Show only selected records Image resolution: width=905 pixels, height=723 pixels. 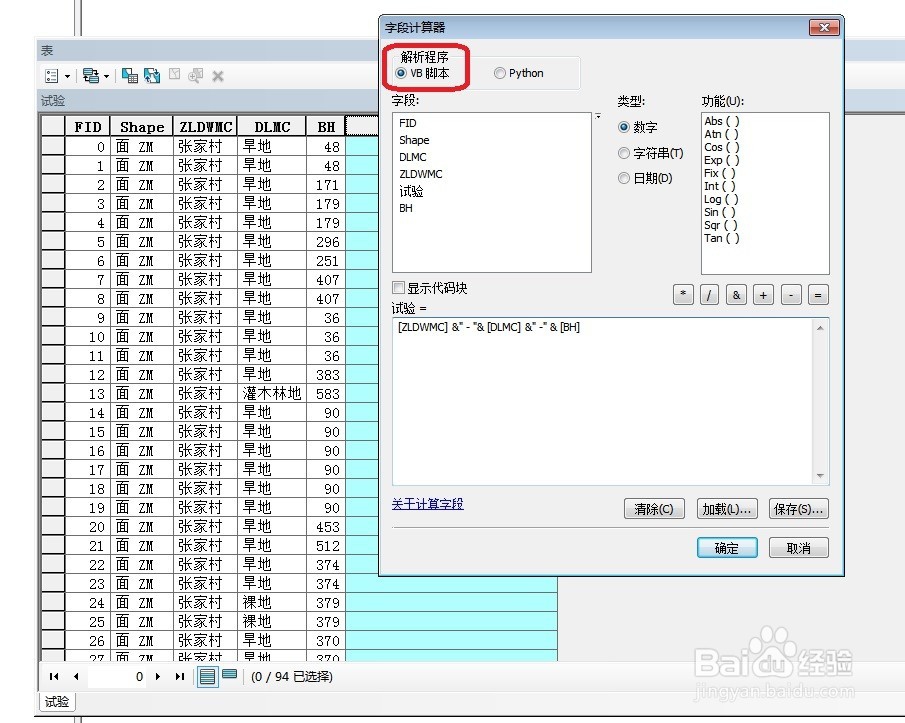[227, 676]
